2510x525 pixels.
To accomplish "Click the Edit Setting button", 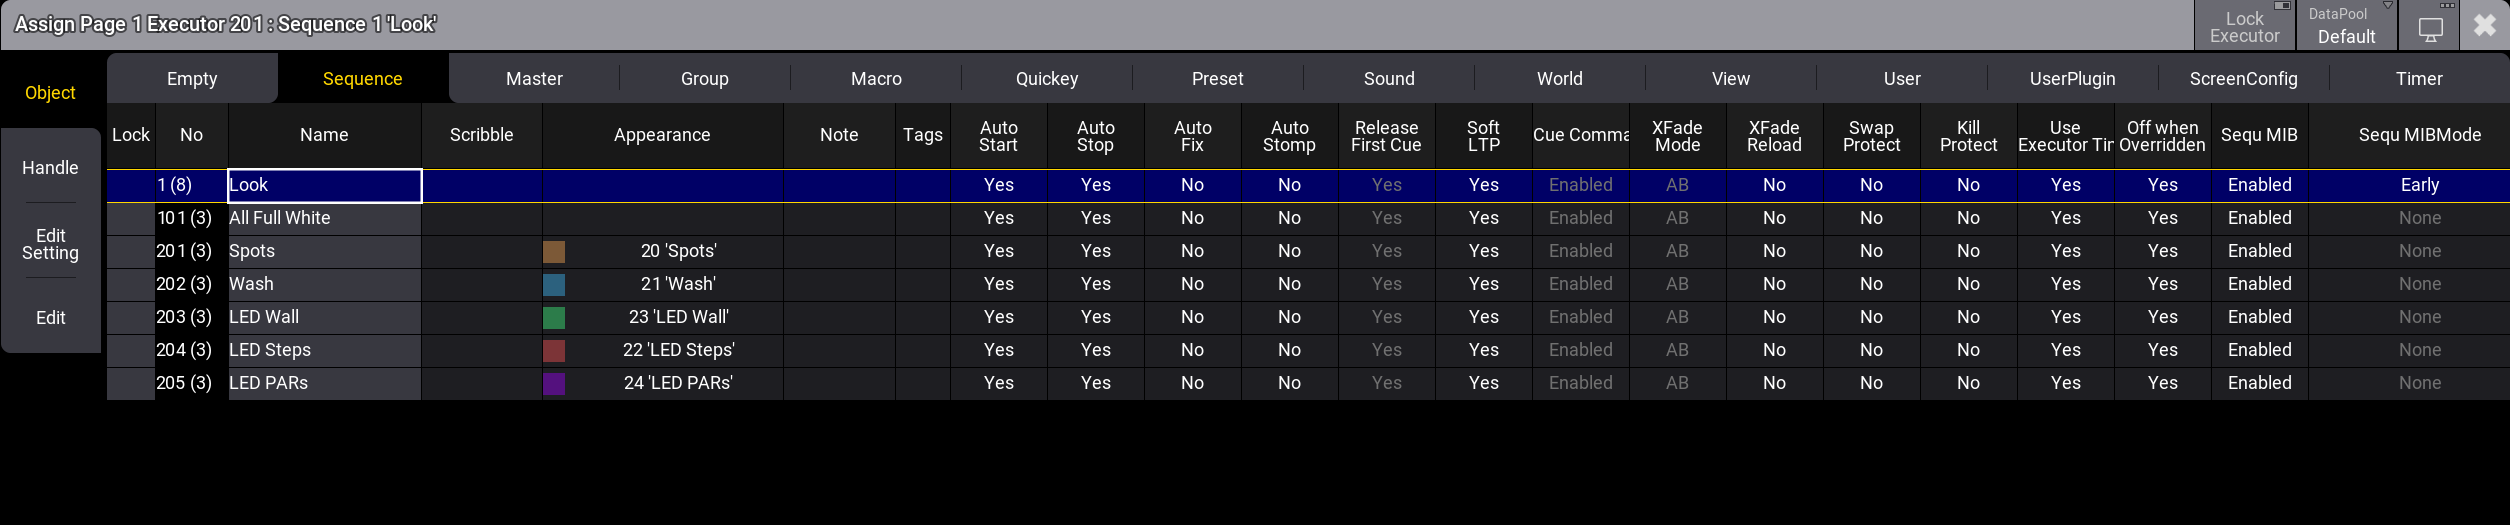I will (50, 244).
